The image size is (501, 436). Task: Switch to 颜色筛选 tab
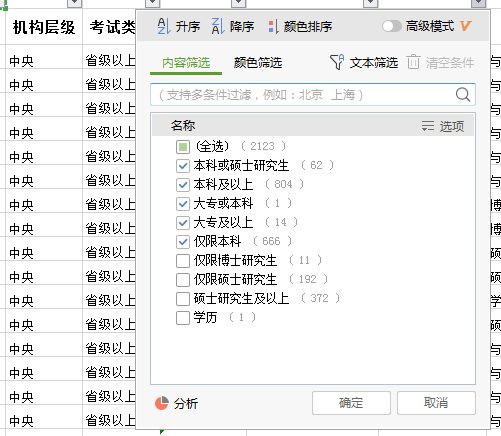258,63
